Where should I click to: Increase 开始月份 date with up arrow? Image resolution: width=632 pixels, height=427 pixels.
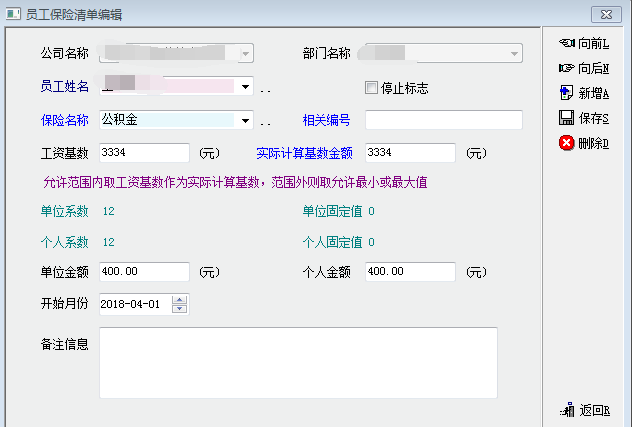(179, 300)
